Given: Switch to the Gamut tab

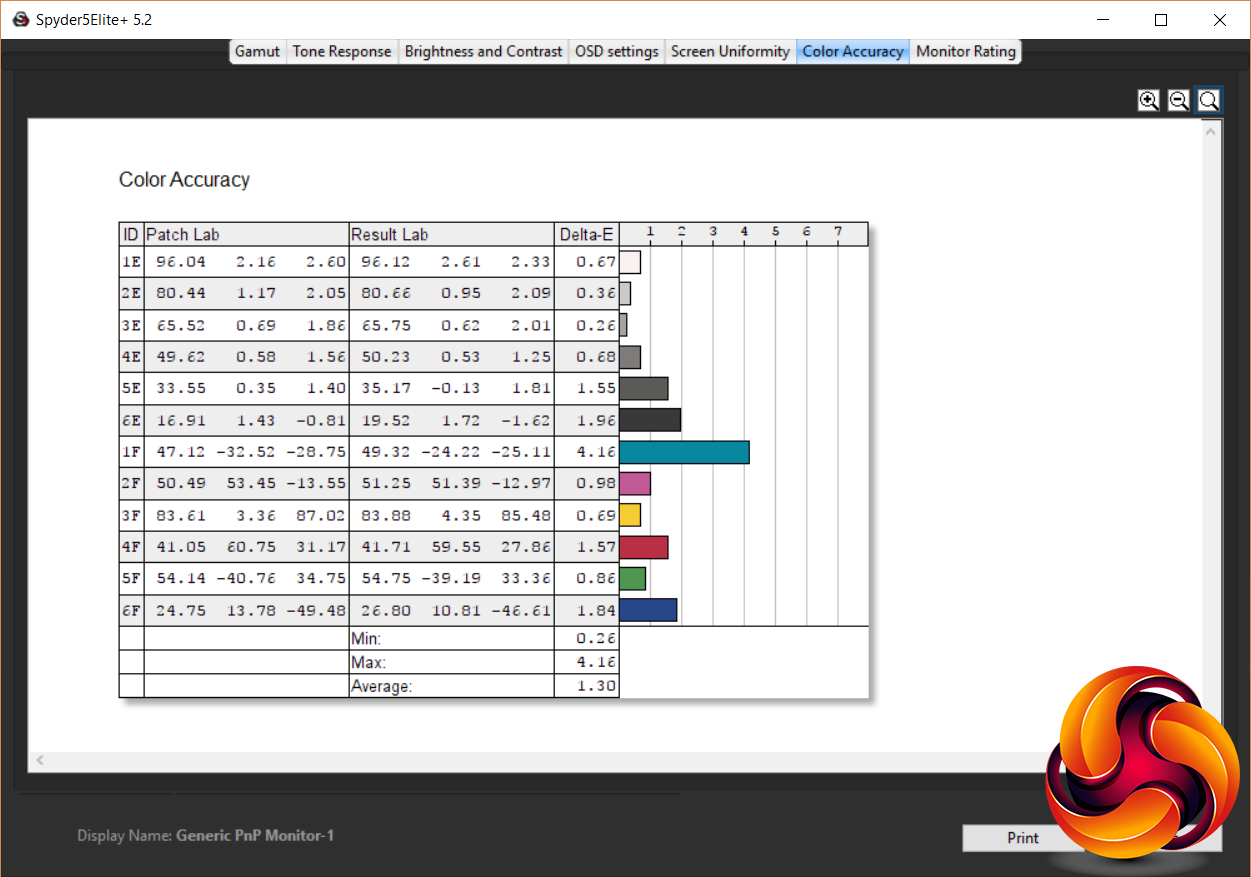Looking at the screenshot, I should pyautogui.click(x=257, y=51).
